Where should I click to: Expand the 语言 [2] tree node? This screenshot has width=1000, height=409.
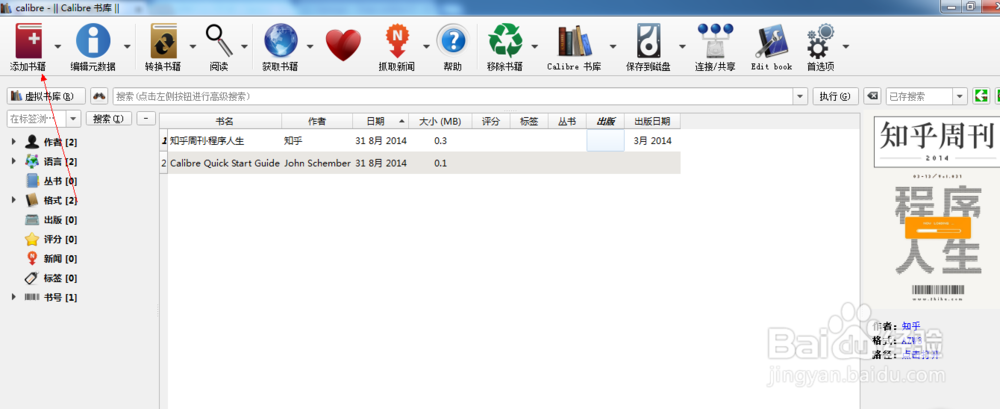[x=15, y=161]
